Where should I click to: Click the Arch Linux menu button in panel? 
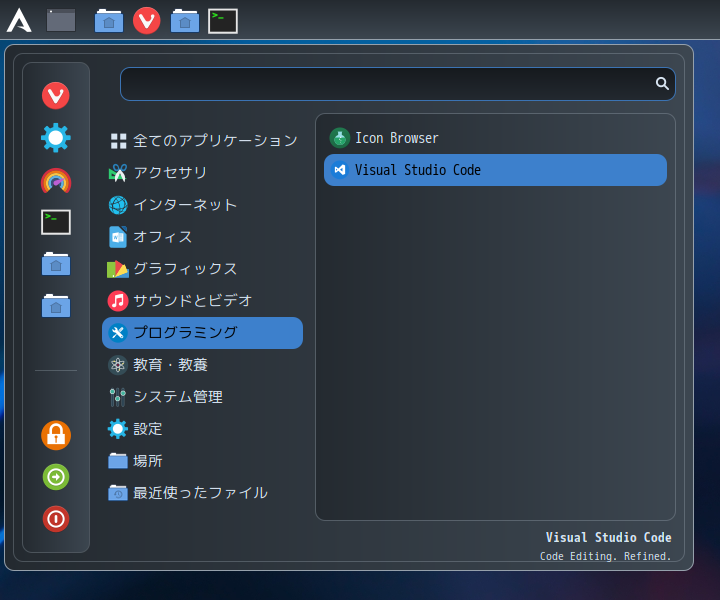tap(19, 21)
